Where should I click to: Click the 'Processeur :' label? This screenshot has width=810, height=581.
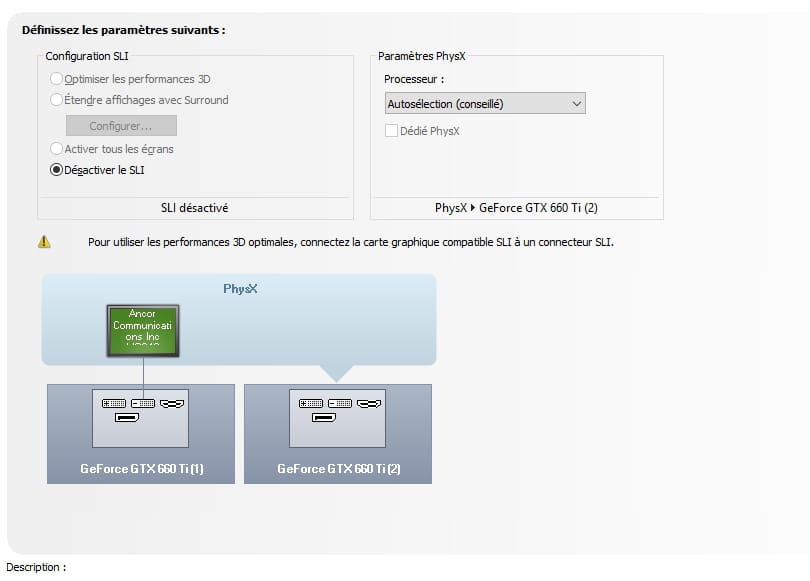pos(414,80)
